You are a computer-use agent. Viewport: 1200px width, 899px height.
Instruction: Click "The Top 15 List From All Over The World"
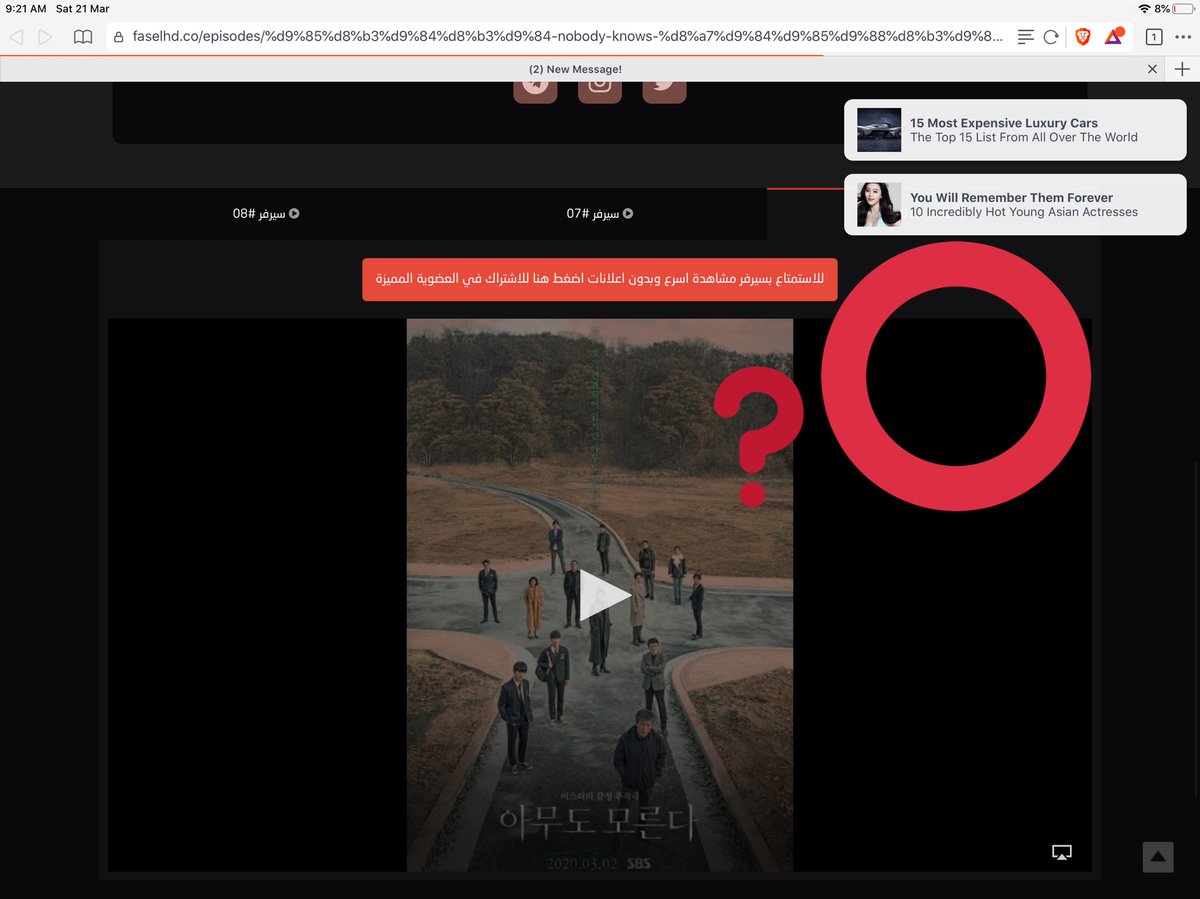(1024, 138)
